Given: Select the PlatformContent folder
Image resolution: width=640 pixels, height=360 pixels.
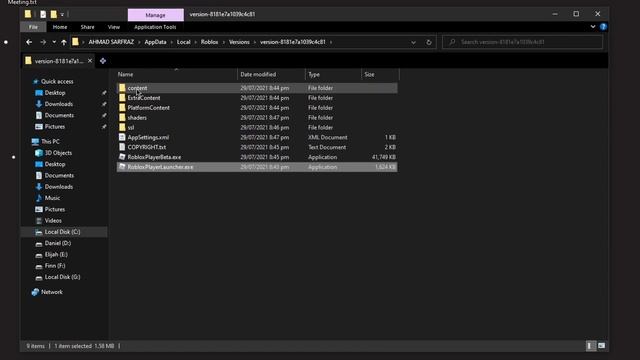Looking at the screenshot, I should [x=257, y=108].
